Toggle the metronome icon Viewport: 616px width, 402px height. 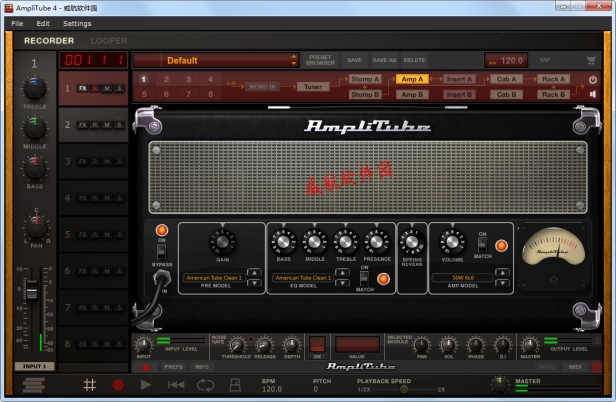click(235, 385)
